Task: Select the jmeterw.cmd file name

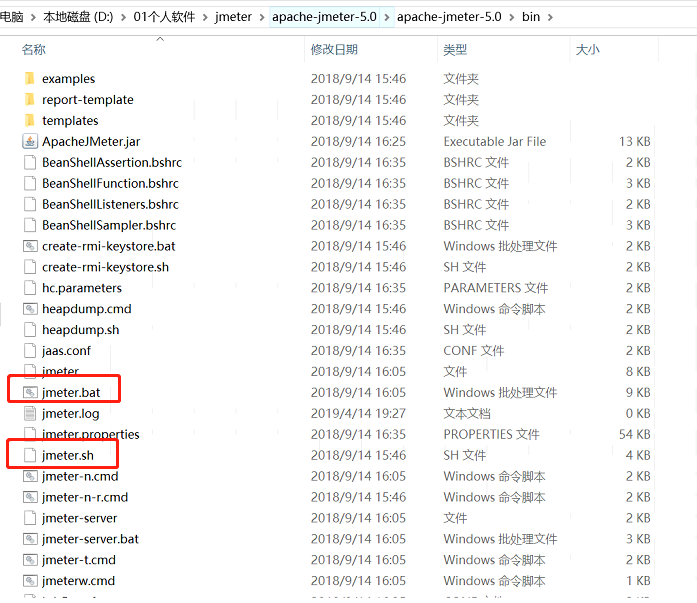Action: pyautogui.click(x=78, y=581)
